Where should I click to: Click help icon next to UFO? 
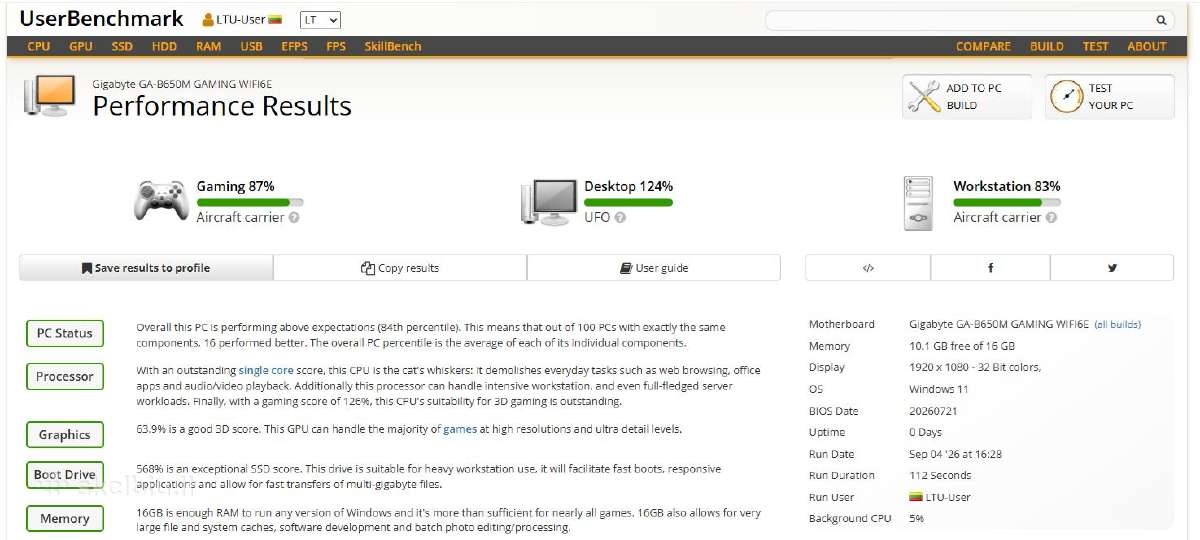coord(620,217)
